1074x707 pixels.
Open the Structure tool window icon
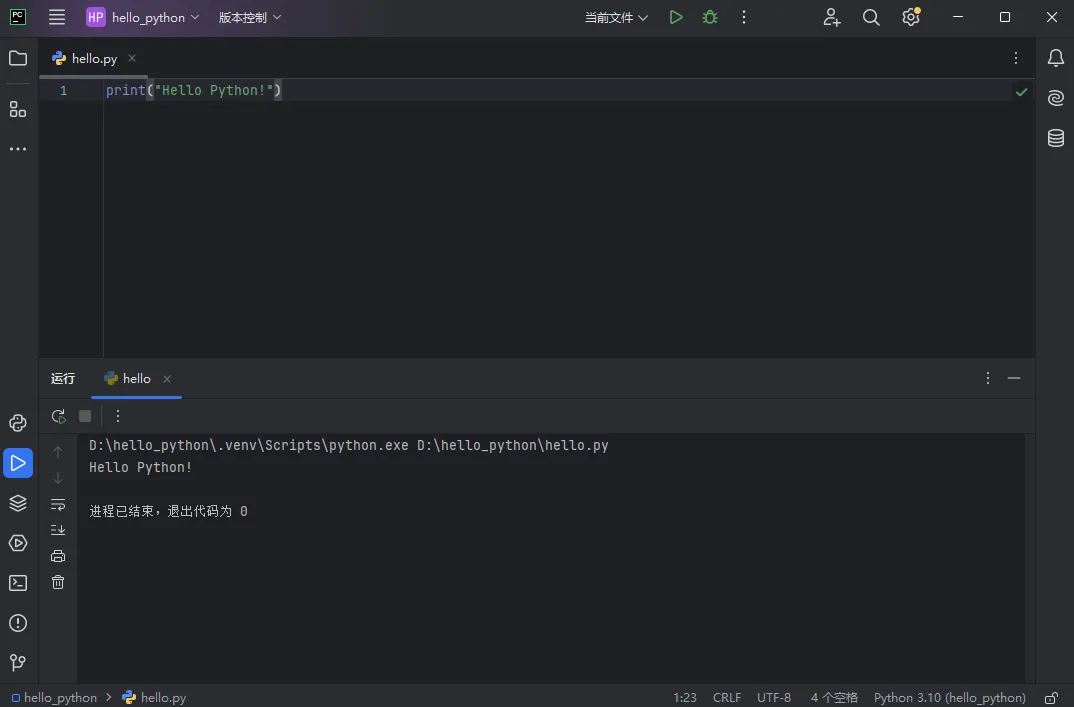click(18, 109)
